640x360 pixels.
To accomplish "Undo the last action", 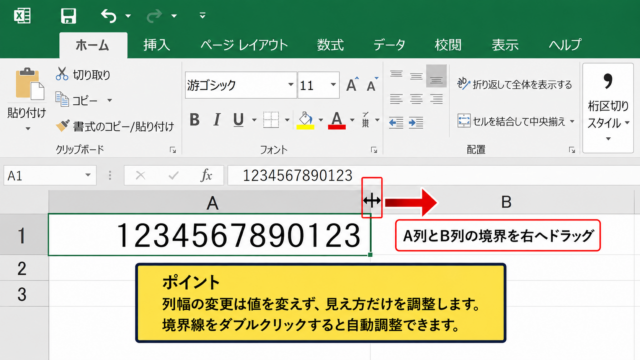I will pos(109,16).
